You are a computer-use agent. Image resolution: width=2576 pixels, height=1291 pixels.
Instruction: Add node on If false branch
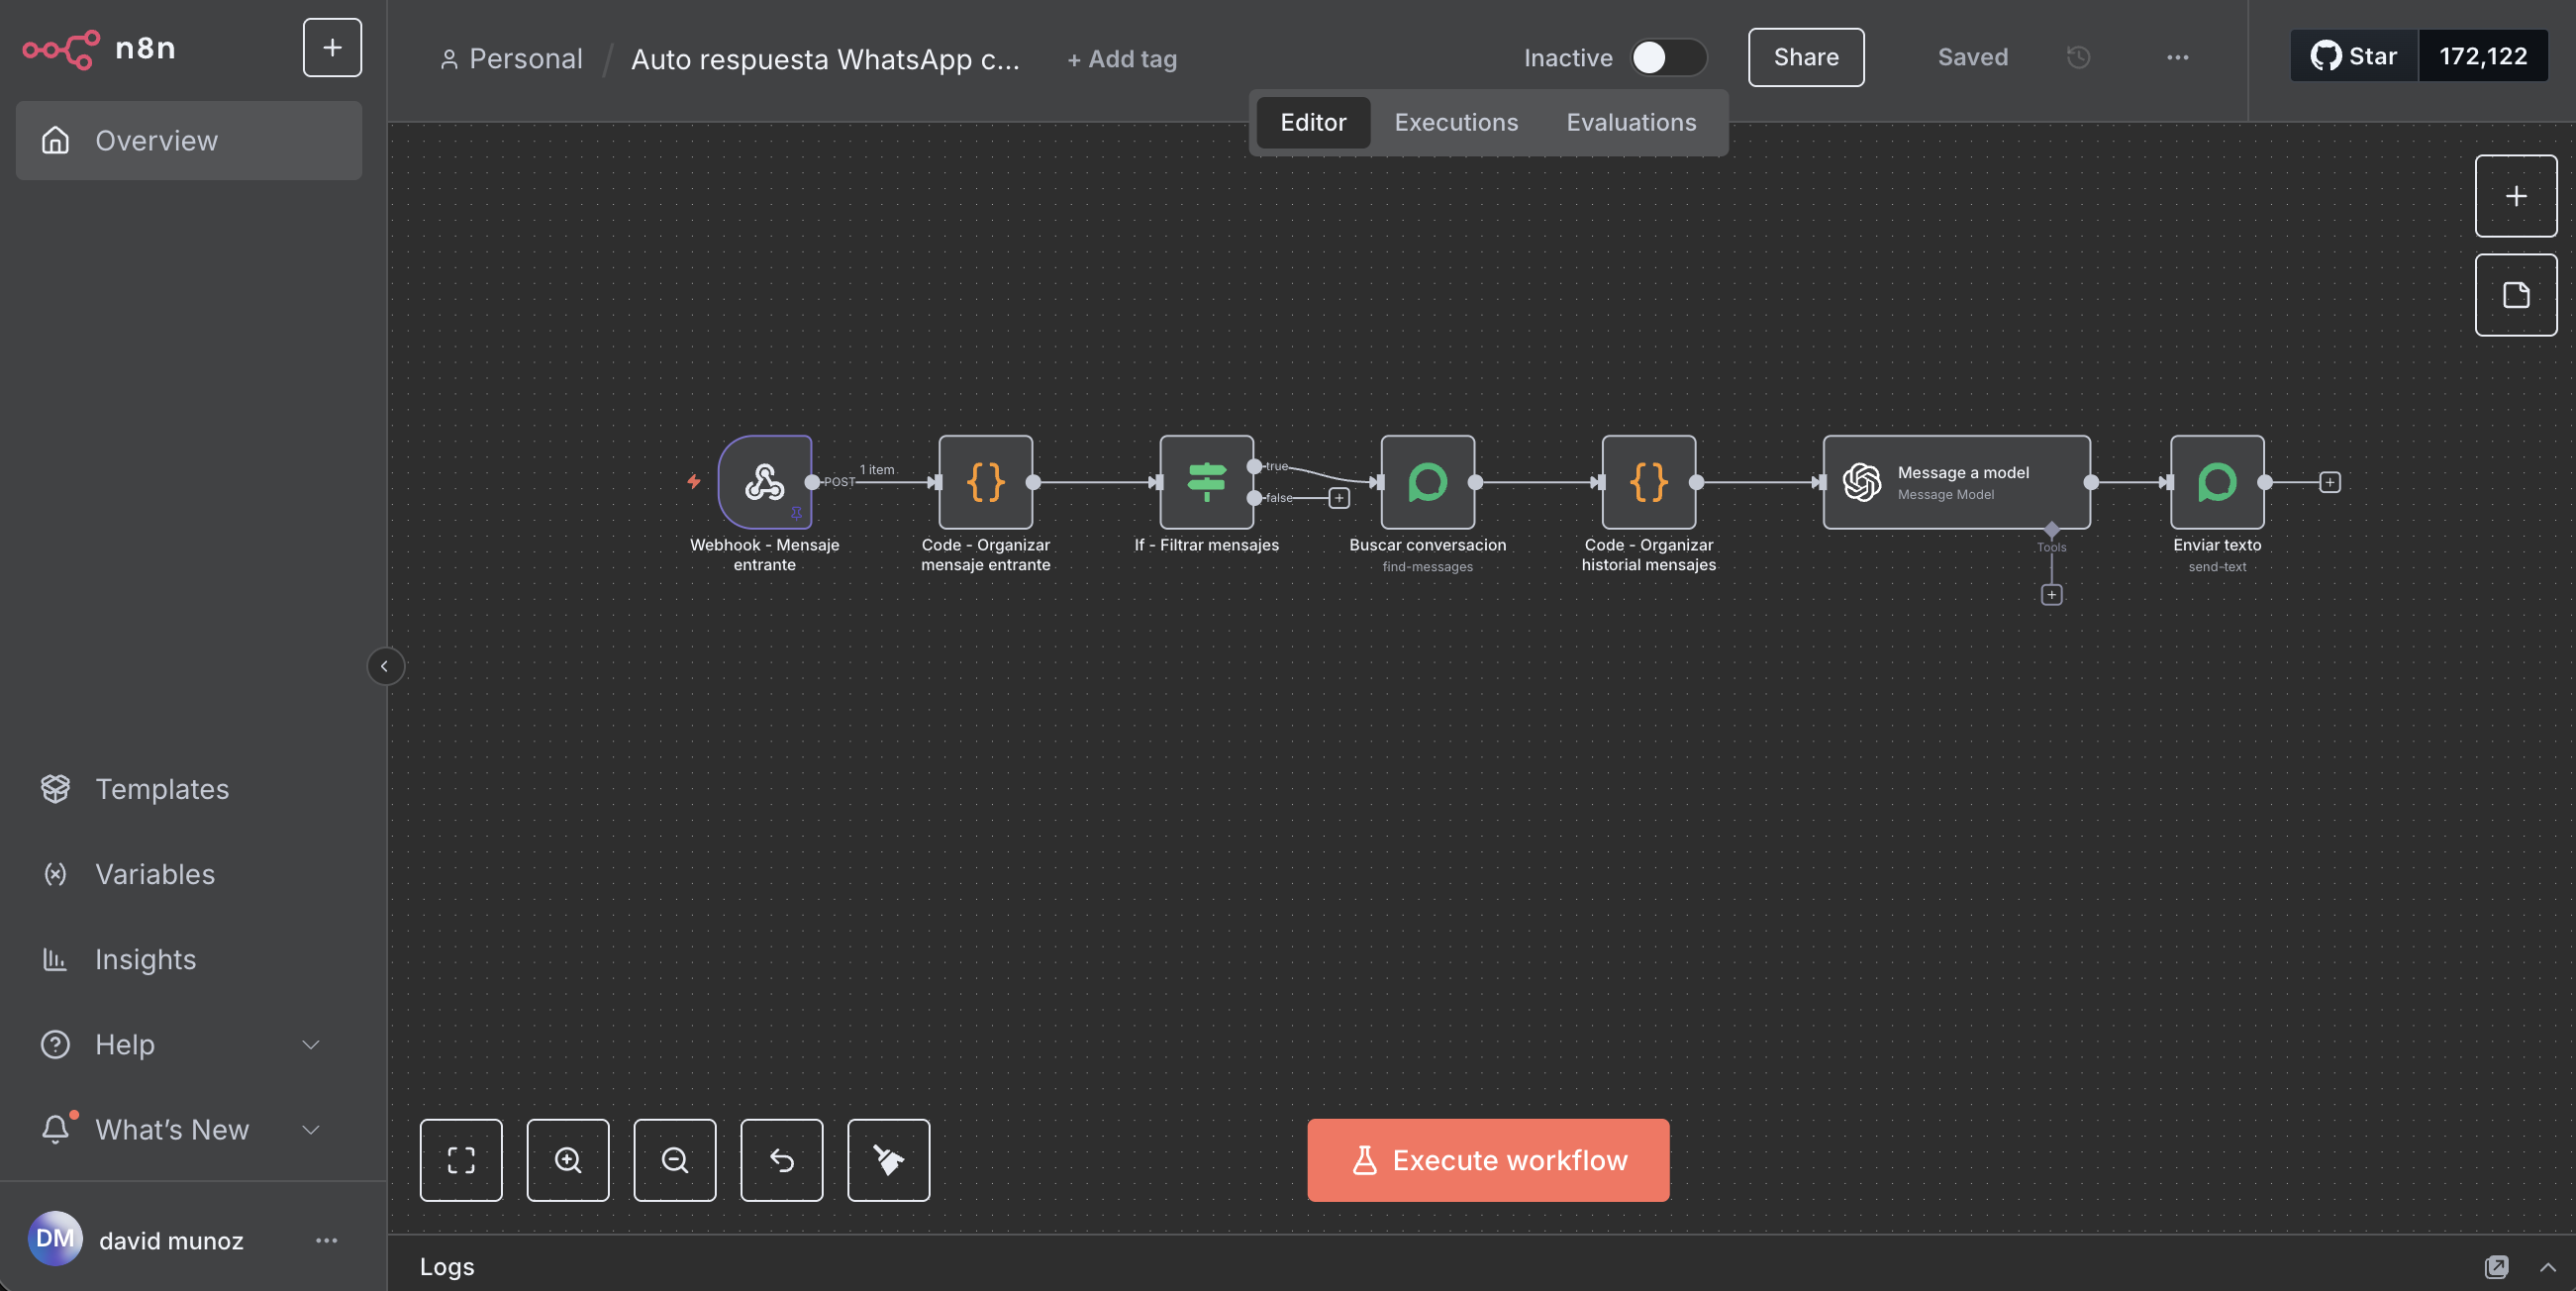[1338, 498]
